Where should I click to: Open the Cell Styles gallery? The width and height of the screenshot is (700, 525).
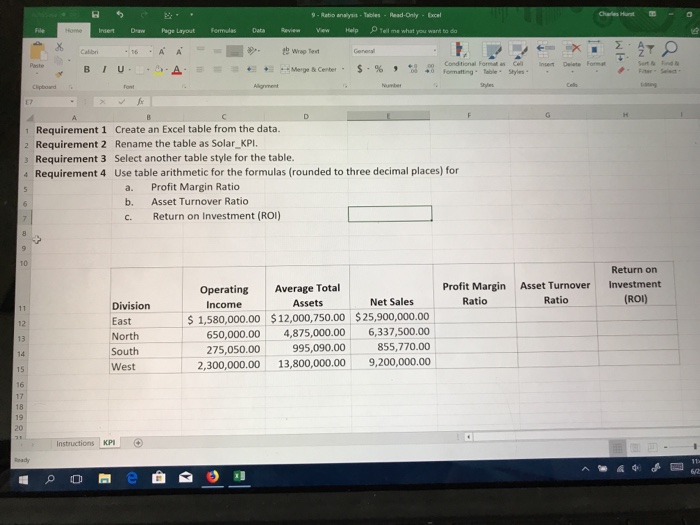click(x=518, y=58)
